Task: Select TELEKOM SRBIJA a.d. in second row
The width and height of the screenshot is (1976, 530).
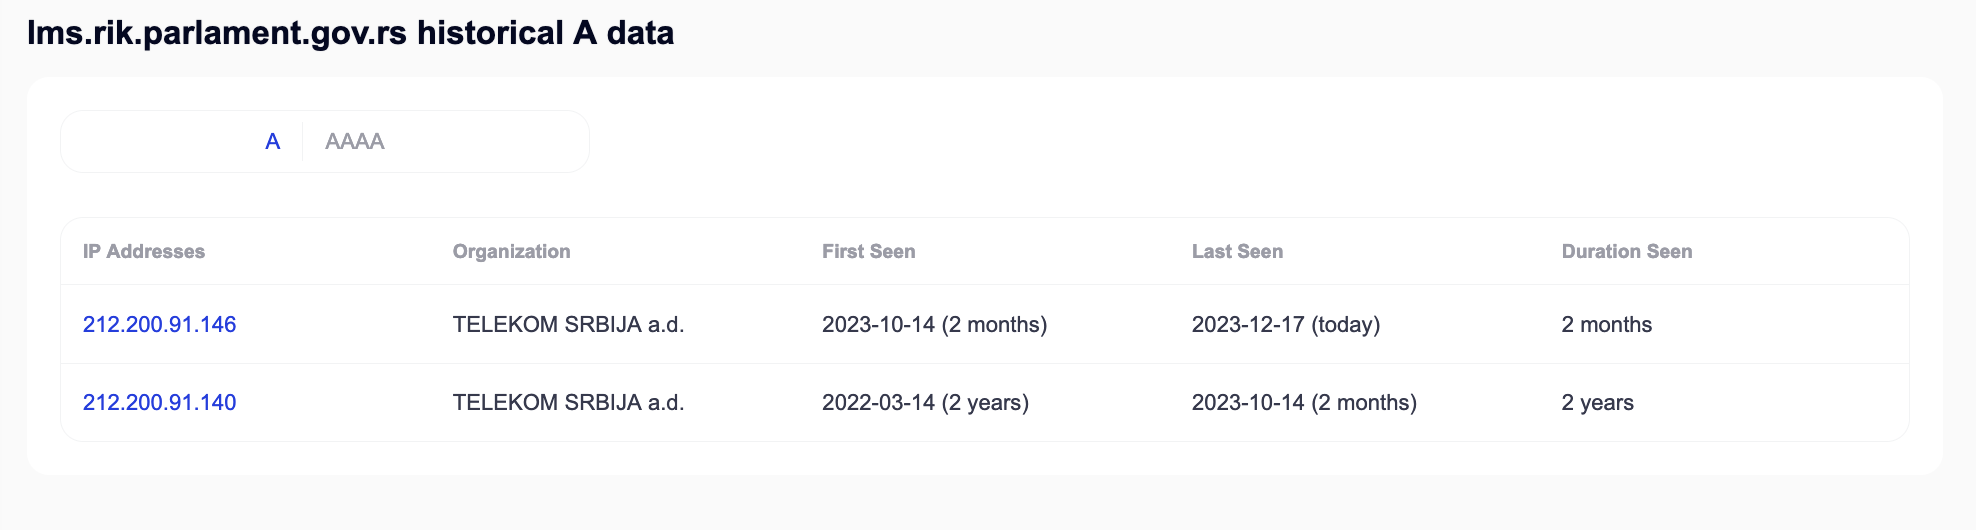Action: 568,402
